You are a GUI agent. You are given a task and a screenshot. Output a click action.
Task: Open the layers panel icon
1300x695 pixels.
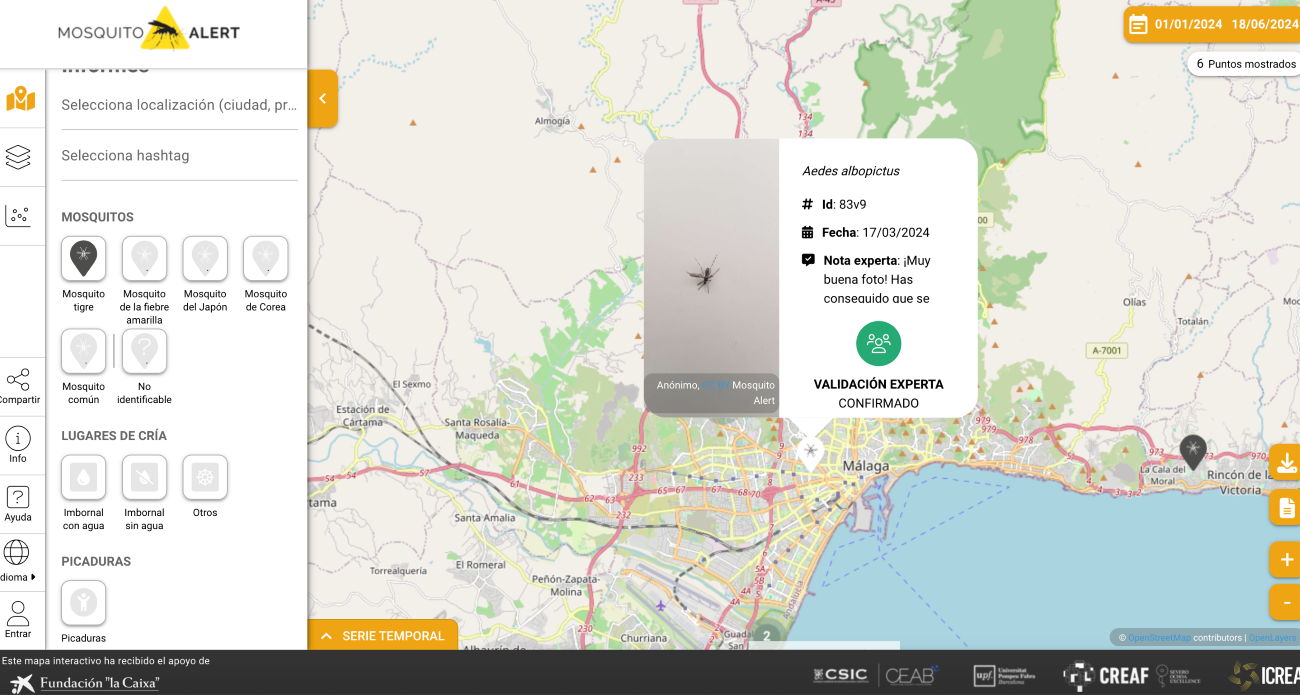coord(18,157)
